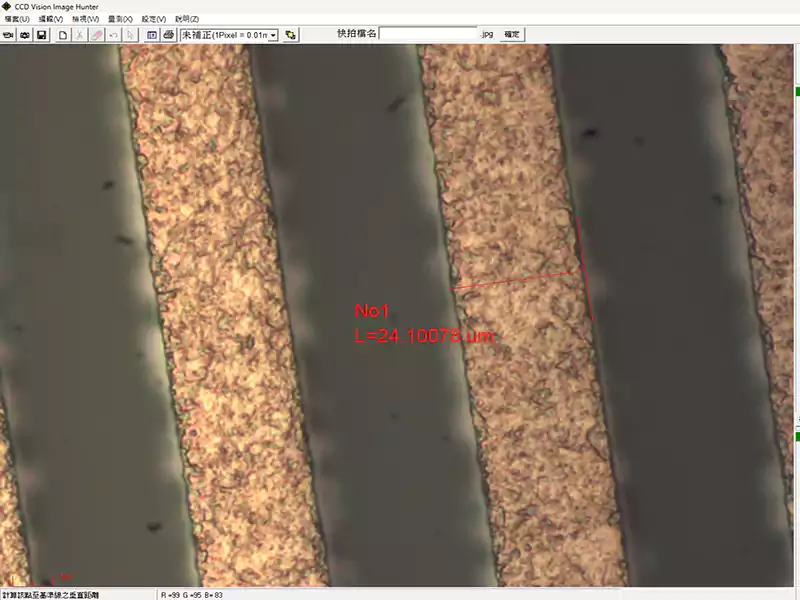Select the No1 measurement length label
This screenshot has height=600, width=800.
point(423,335)
